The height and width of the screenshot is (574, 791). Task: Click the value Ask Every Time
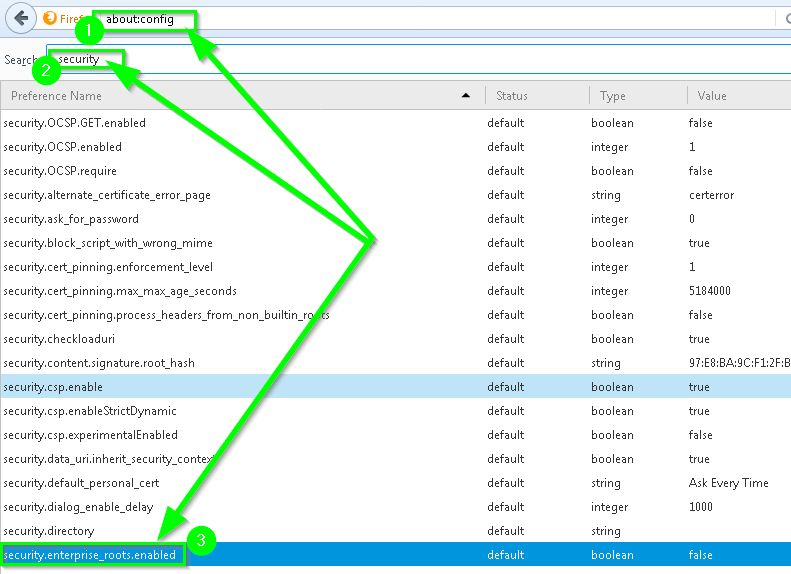tap(728, 483)
